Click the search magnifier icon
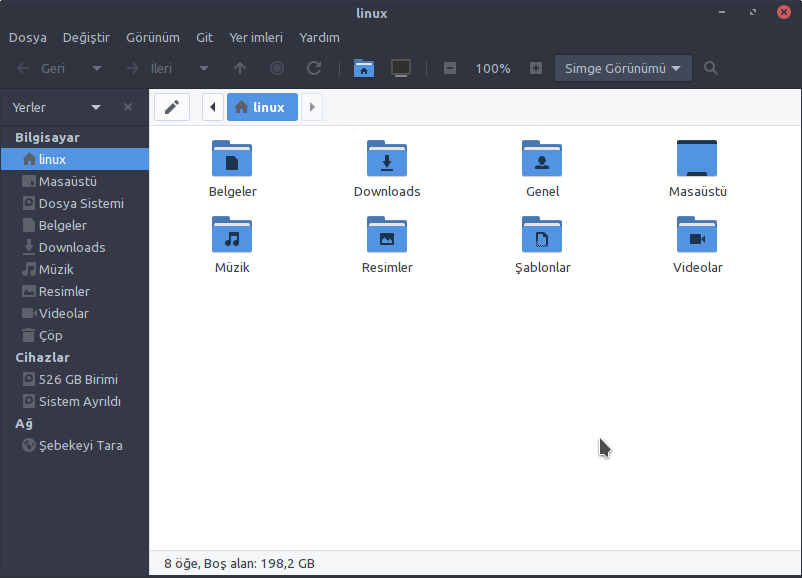The width and height of the screenshot is (802, 578). pyautogui.click(x=711, y=68)
